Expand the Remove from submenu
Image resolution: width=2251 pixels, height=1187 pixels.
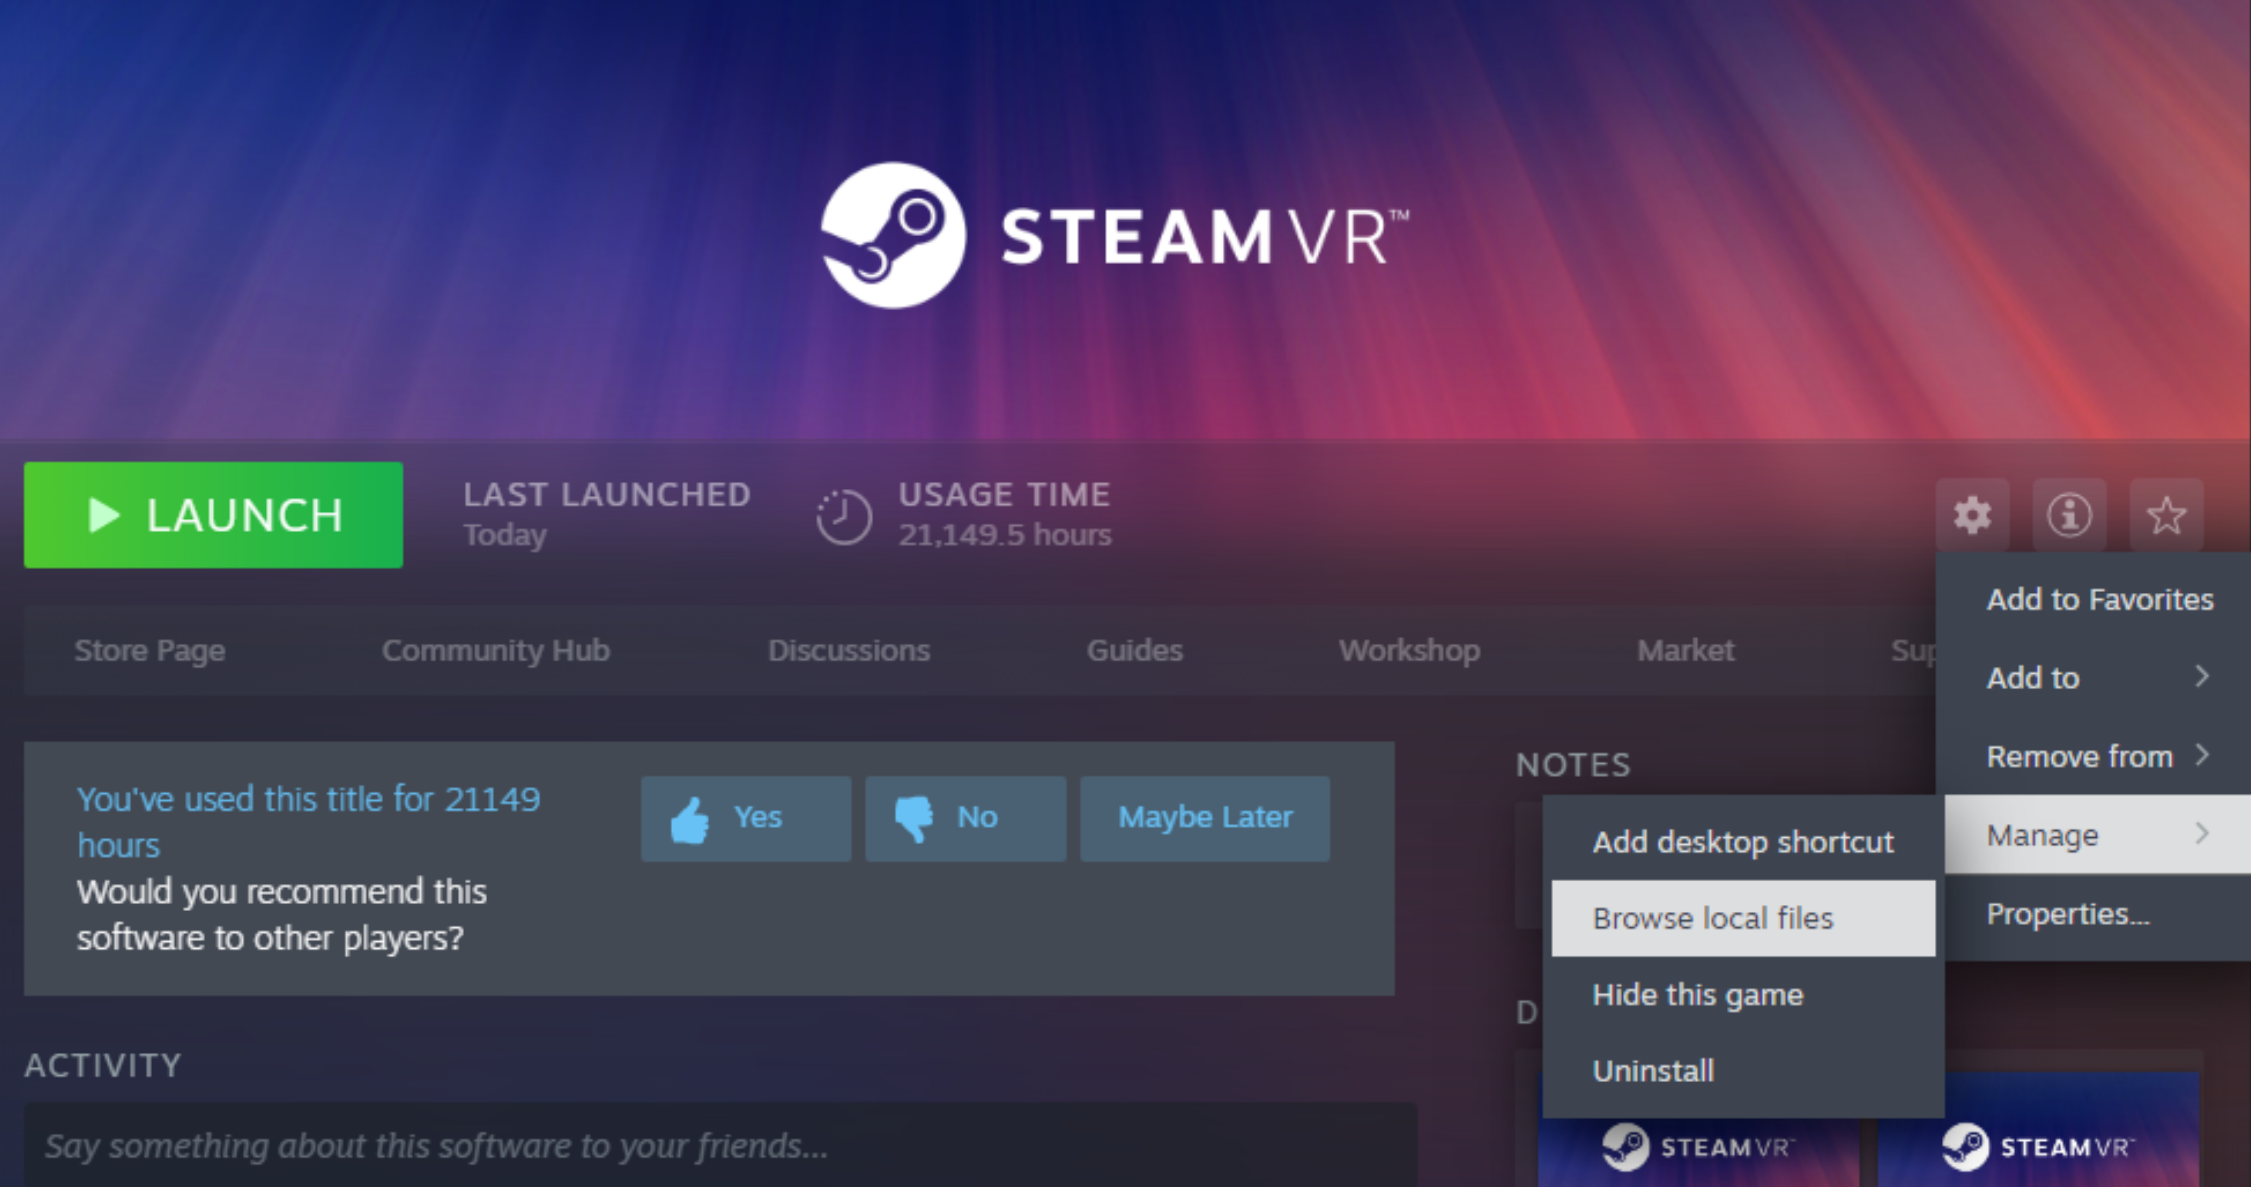(2095, 756)
